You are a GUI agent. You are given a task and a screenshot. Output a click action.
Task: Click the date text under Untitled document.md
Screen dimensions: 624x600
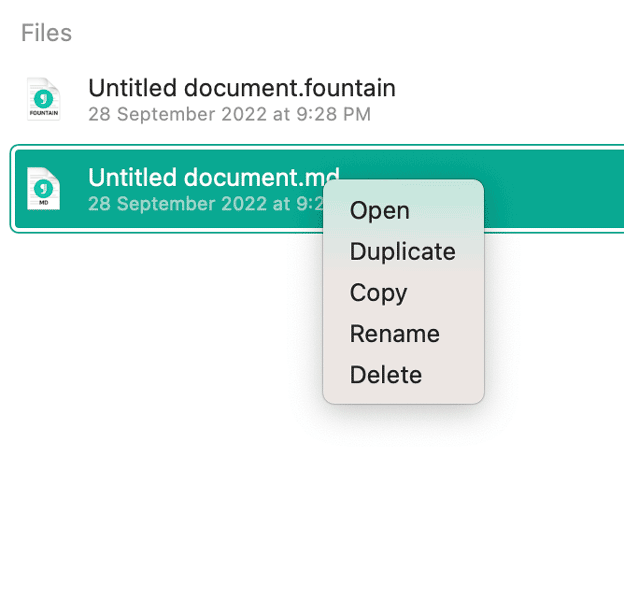206,204
